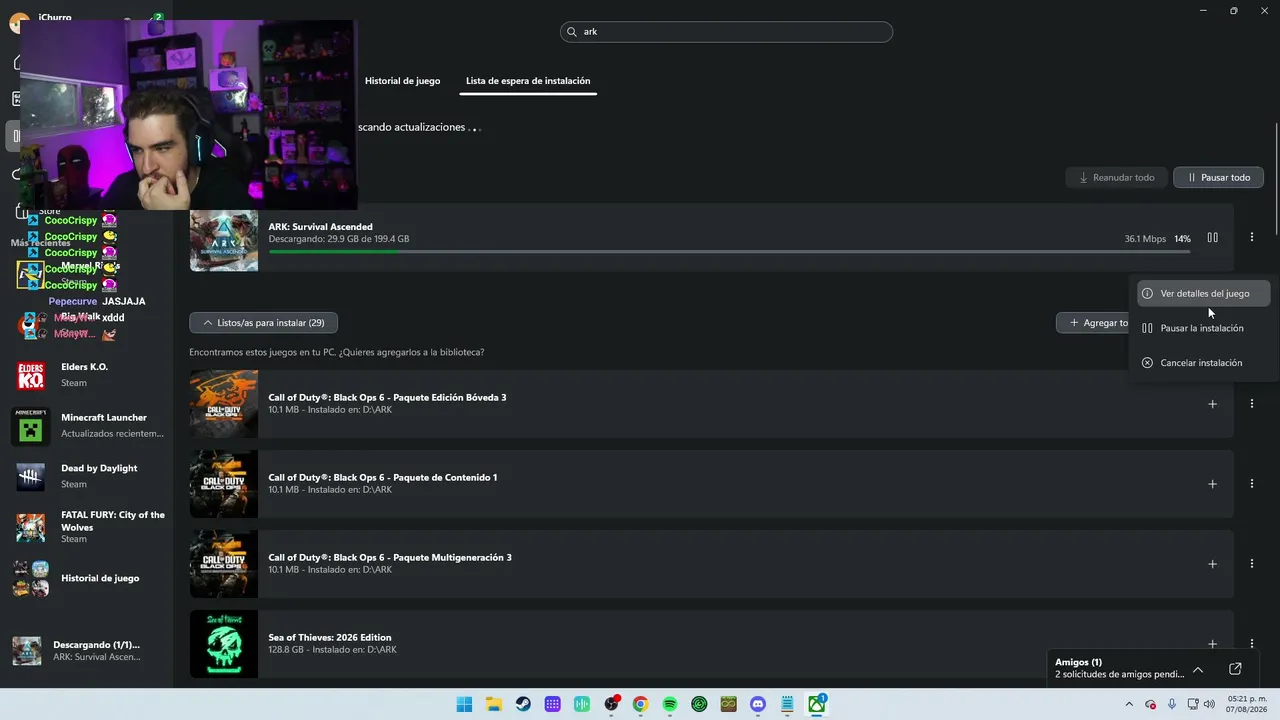Open the sidebar Historial de juego entry
Viewport: 1280px width, 720px height.
click(88, 578)
